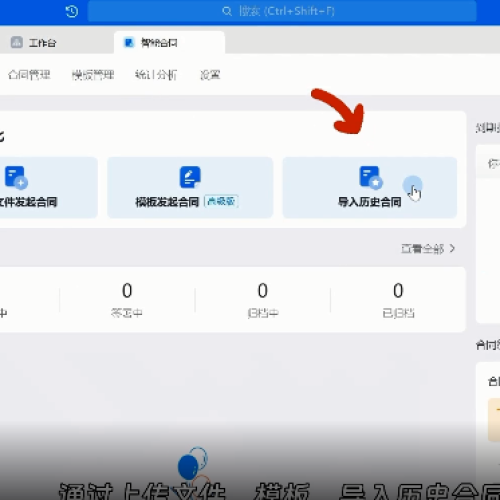
Task: Click the 导入历史合同 label
Action: tap(370, 202)
